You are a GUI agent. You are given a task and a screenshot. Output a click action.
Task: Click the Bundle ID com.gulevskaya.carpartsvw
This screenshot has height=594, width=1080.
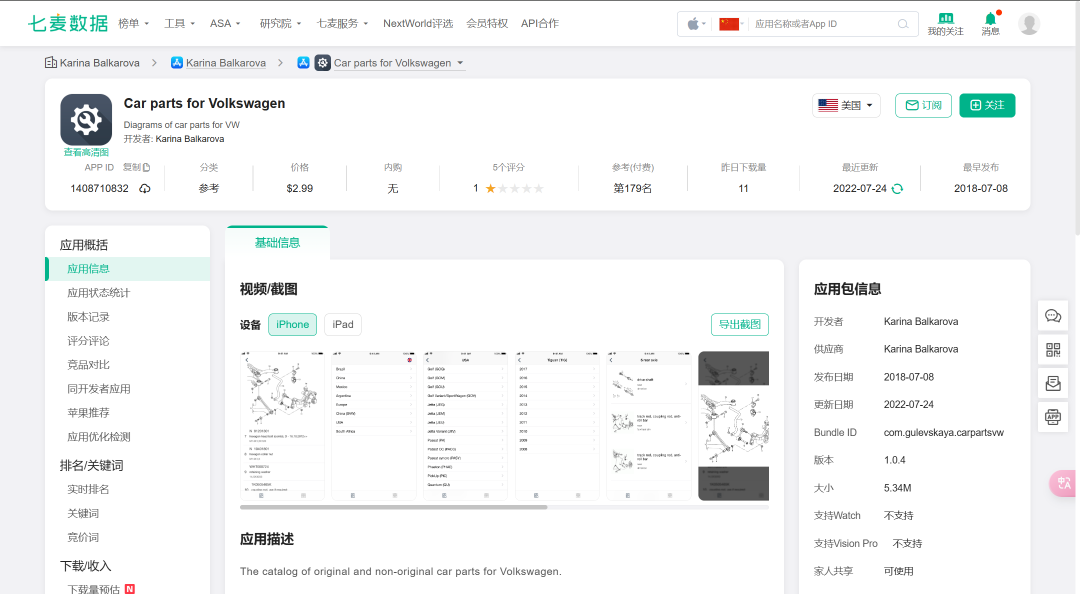click(944, 433)
